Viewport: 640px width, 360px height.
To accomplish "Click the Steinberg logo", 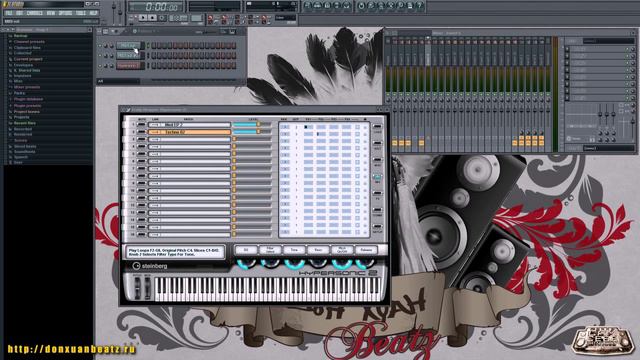I will click(x=149, y=266).
